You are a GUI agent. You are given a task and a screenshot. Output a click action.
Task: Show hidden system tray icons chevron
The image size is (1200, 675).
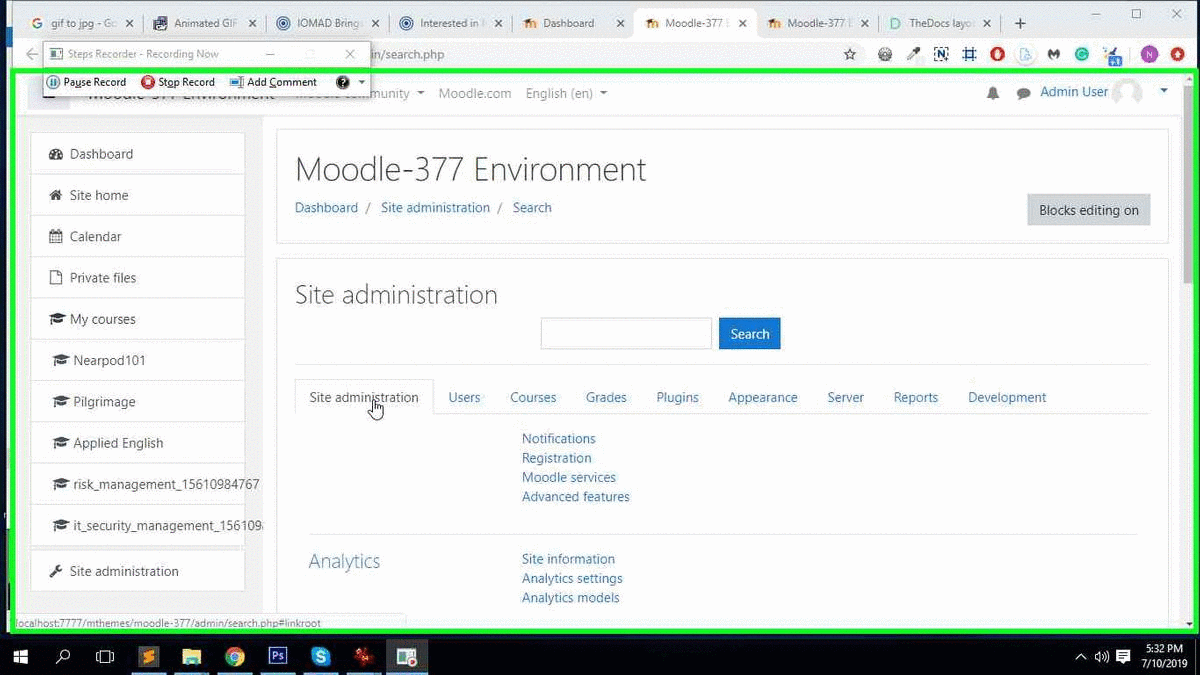[x=1081, y=657]
